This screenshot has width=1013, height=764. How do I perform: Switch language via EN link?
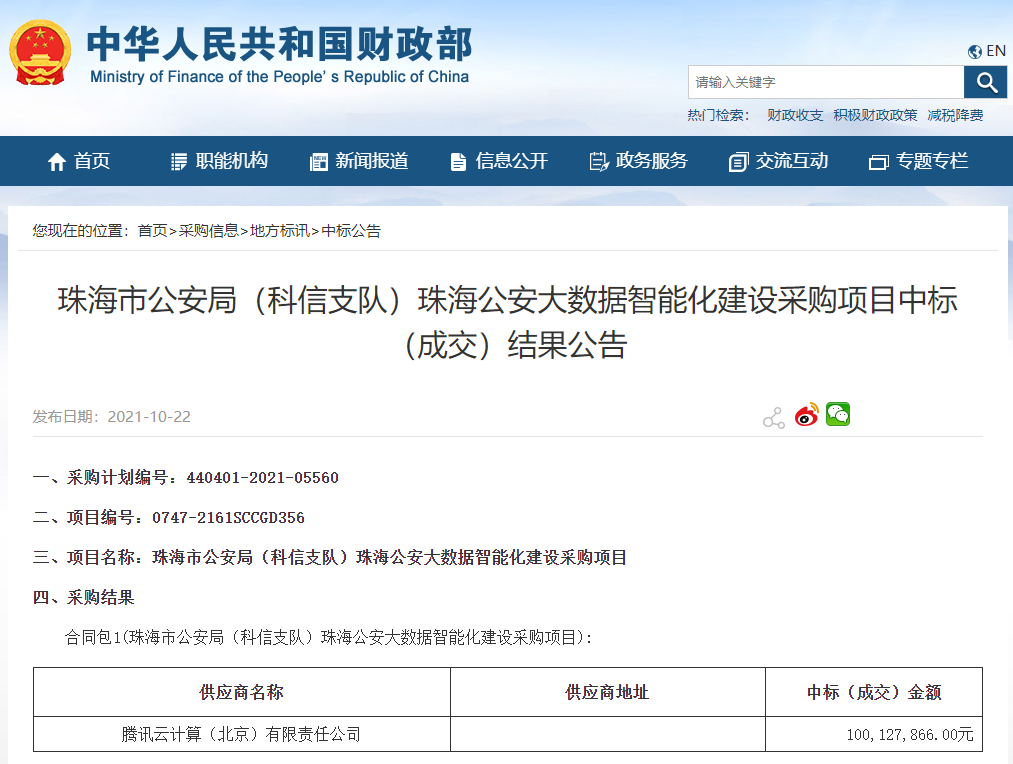click(996, 51)
